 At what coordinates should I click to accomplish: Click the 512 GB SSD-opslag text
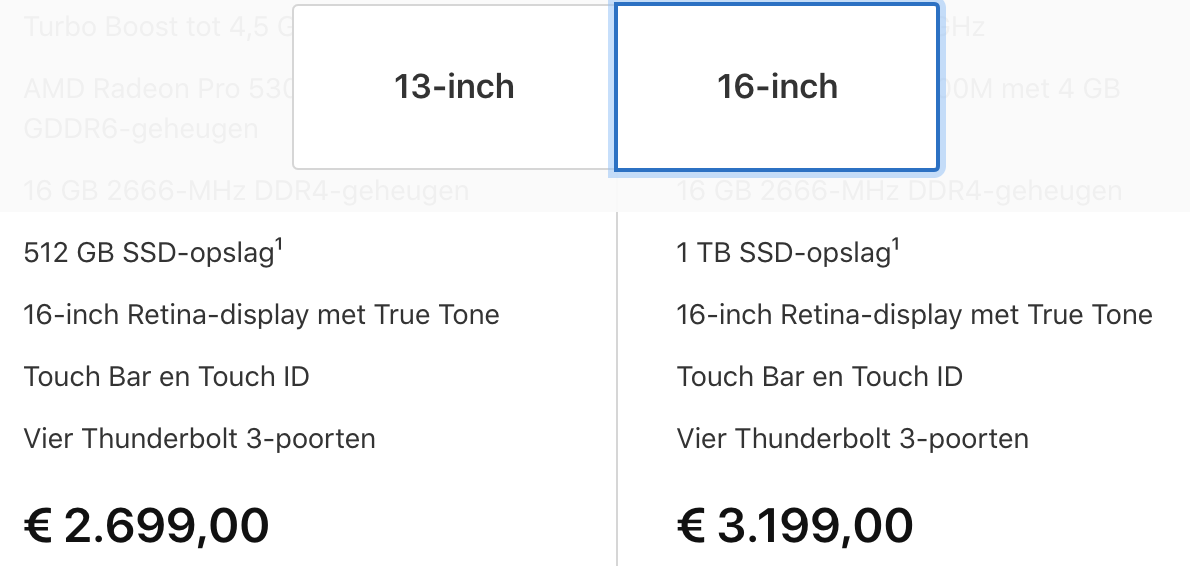(149, 253)
